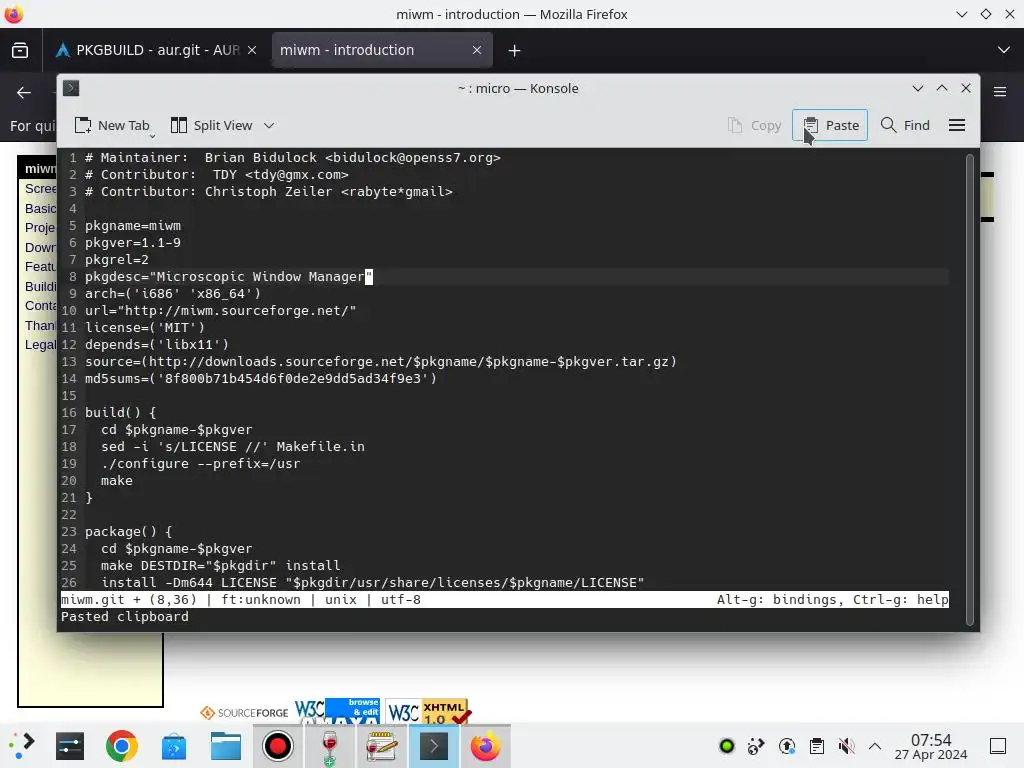Screen dimensions: 1024x768
Task: Open clock showing 07:54
Action: pos(931,746)
